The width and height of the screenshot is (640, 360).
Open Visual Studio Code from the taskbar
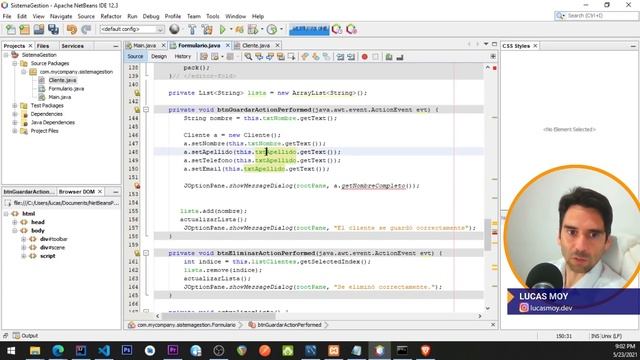[x=104, y=350]
